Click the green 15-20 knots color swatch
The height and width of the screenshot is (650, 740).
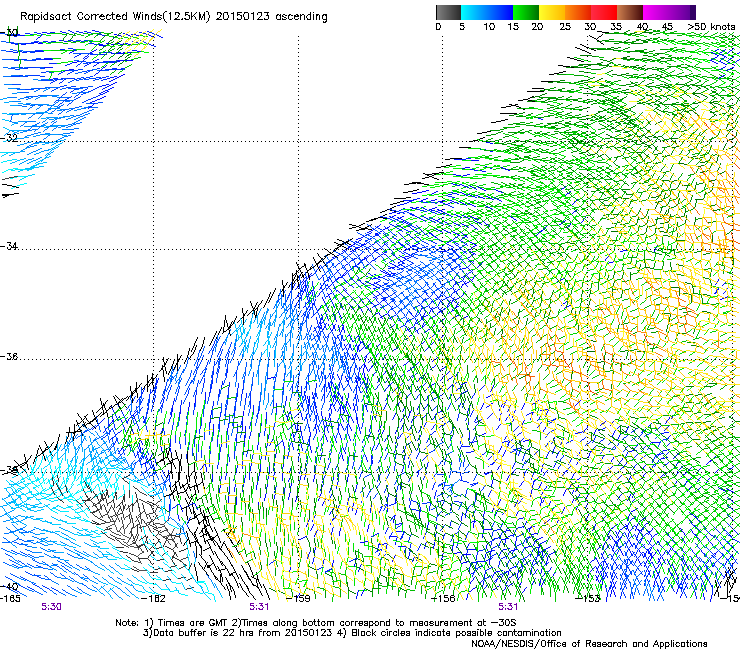(526, 12)
